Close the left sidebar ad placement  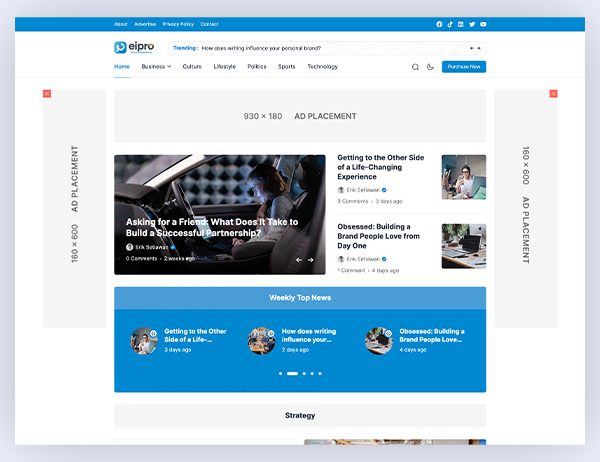pyautogui.click(x=47, y=94)
